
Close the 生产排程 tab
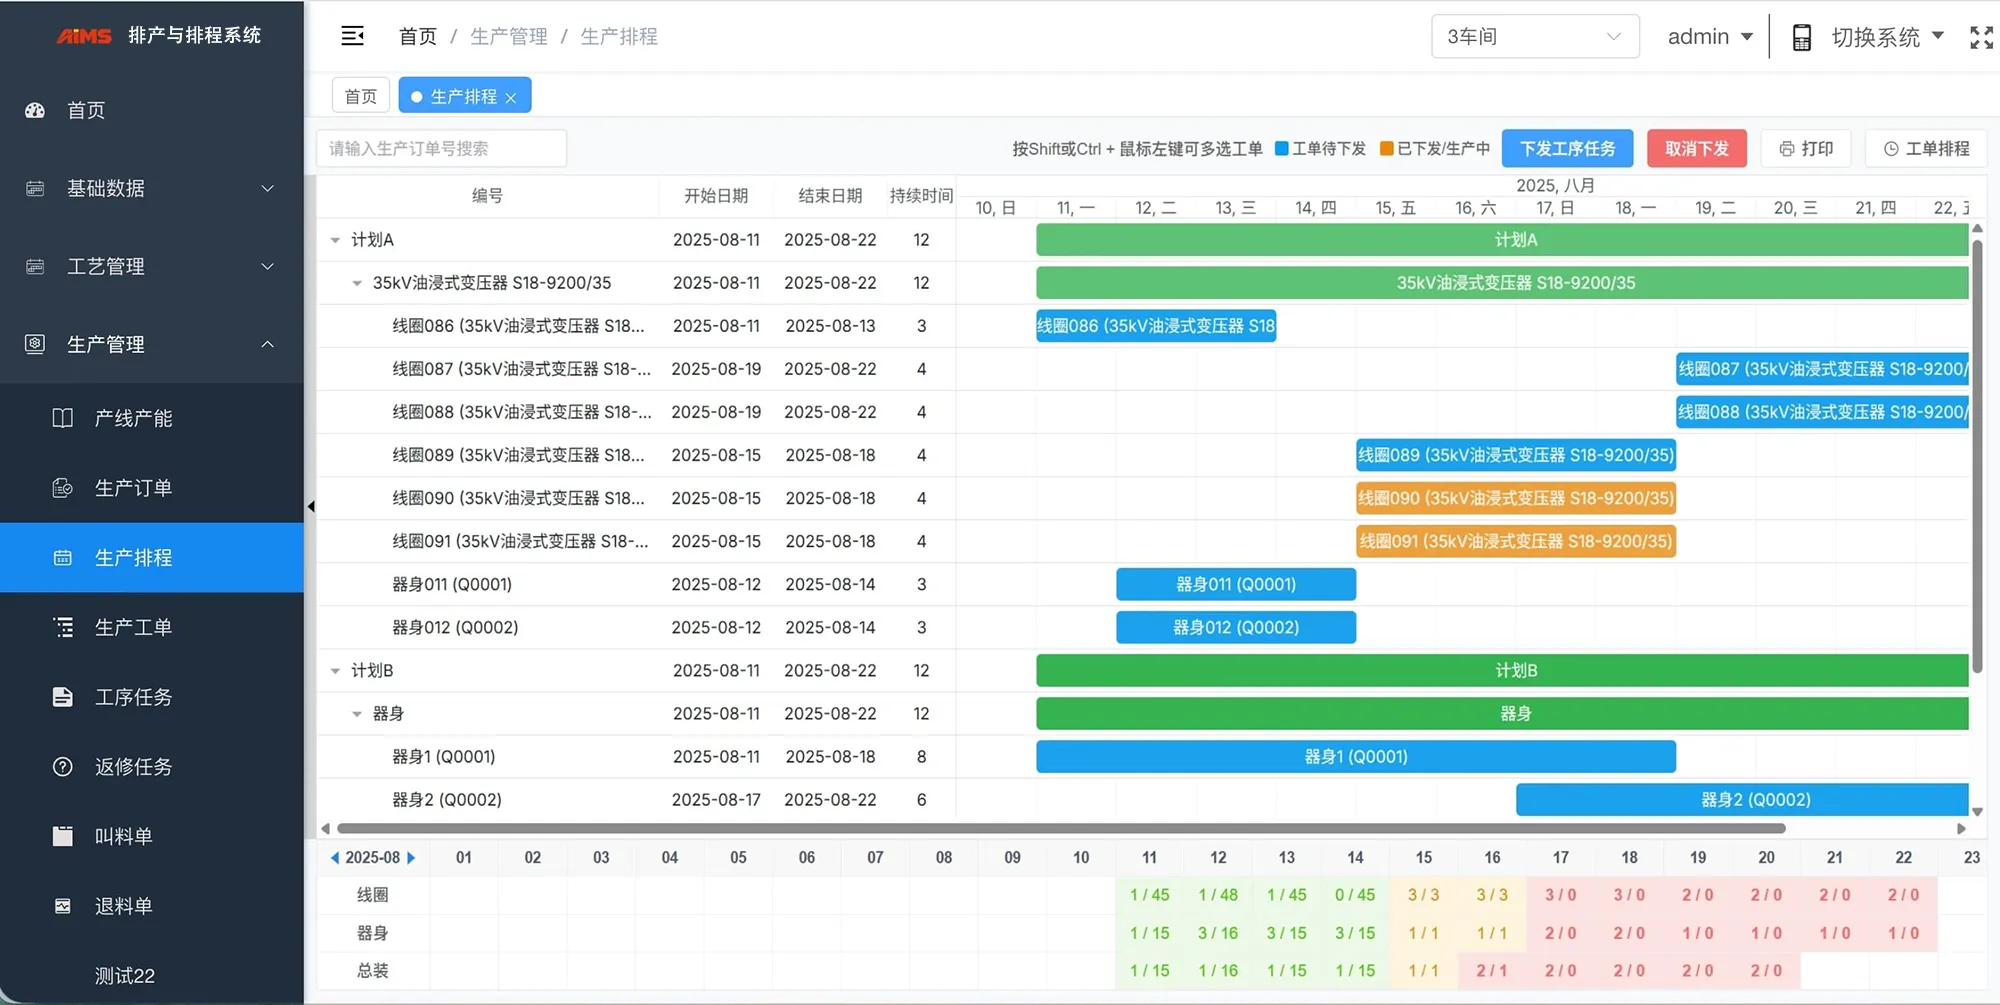tap(511, 97)
